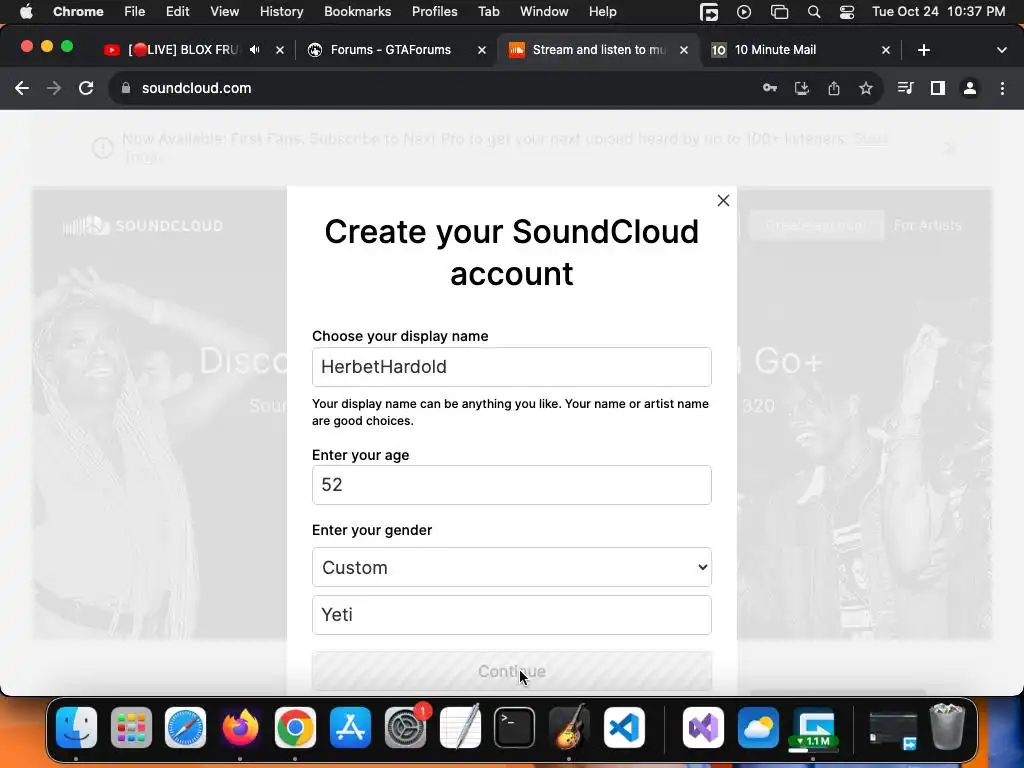
Task: Open Terminal from the Dock
Action: (x=515, y=727)
